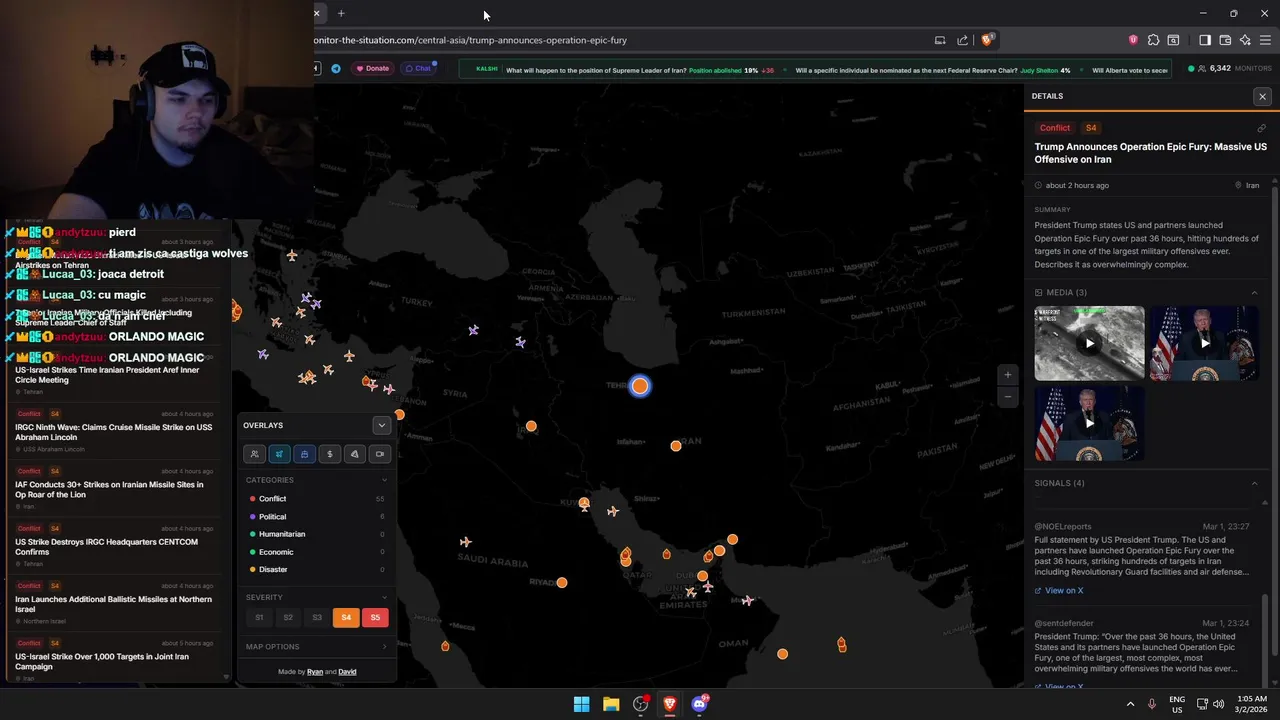Expand Map Options section
The image size is (1280, 720).
(x=316, y=647)
